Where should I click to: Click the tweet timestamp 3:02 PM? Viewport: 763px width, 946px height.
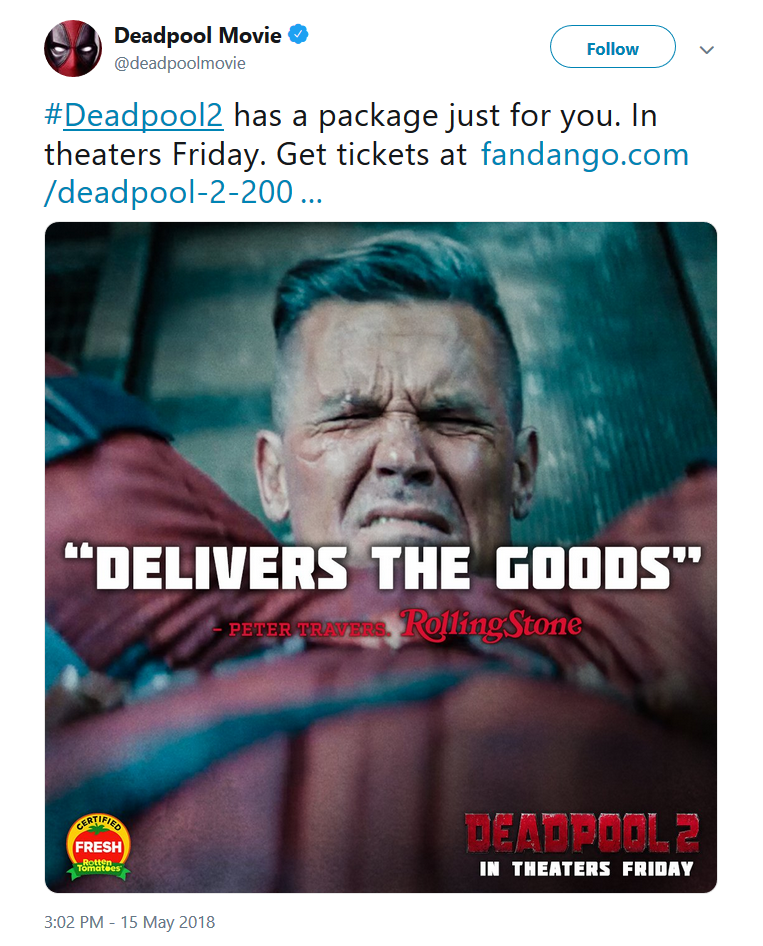tap(74, 922)
